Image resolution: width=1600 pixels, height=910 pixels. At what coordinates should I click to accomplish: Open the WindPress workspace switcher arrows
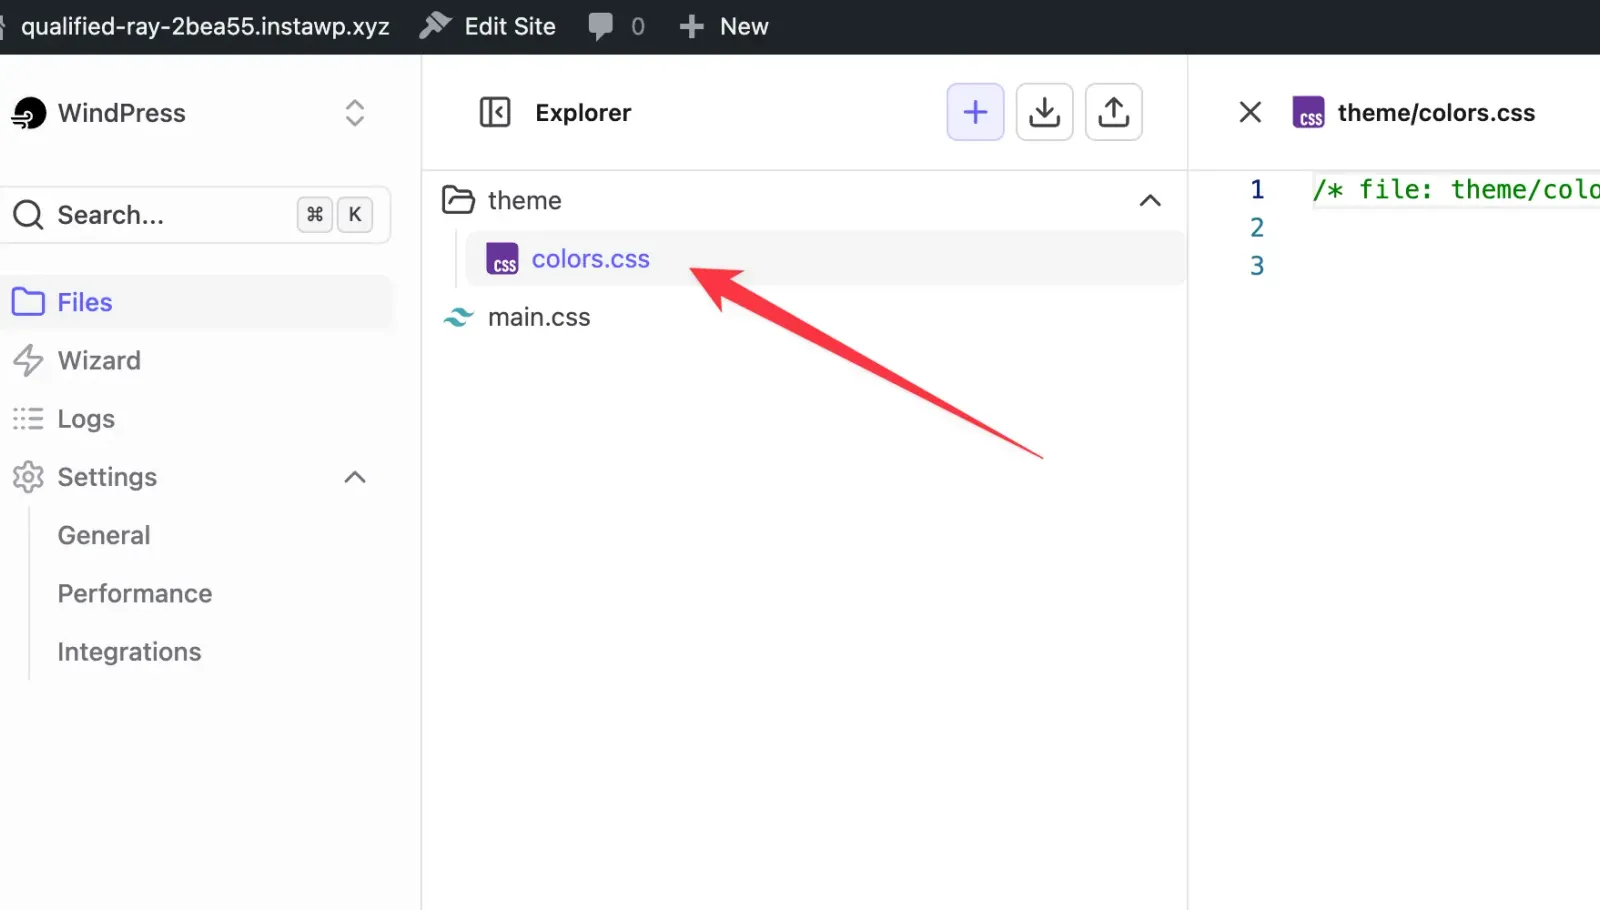tap(355, 113)
